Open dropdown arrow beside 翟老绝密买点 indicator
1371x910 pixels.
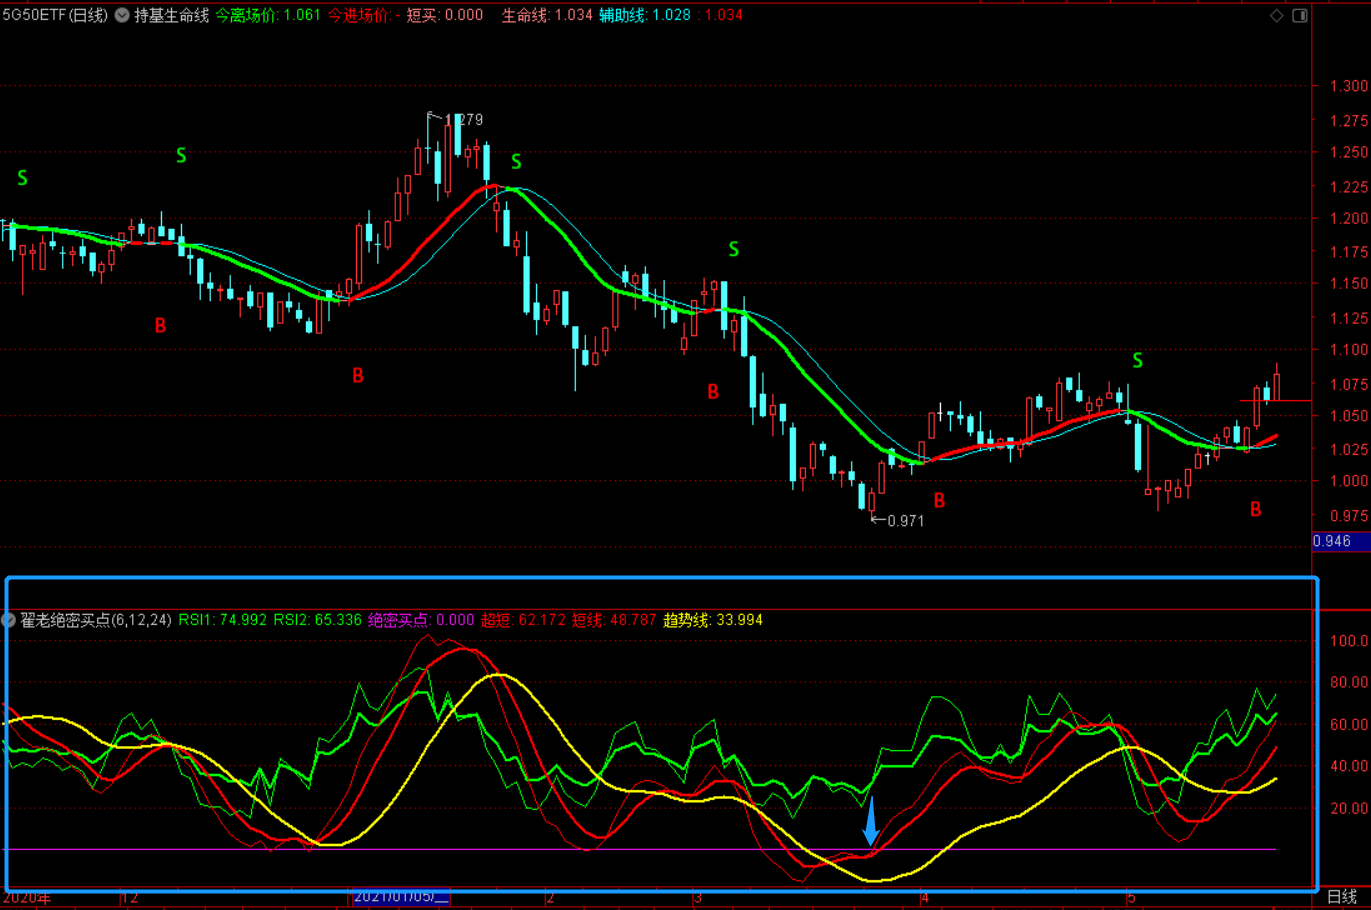[x=9, y=620]
